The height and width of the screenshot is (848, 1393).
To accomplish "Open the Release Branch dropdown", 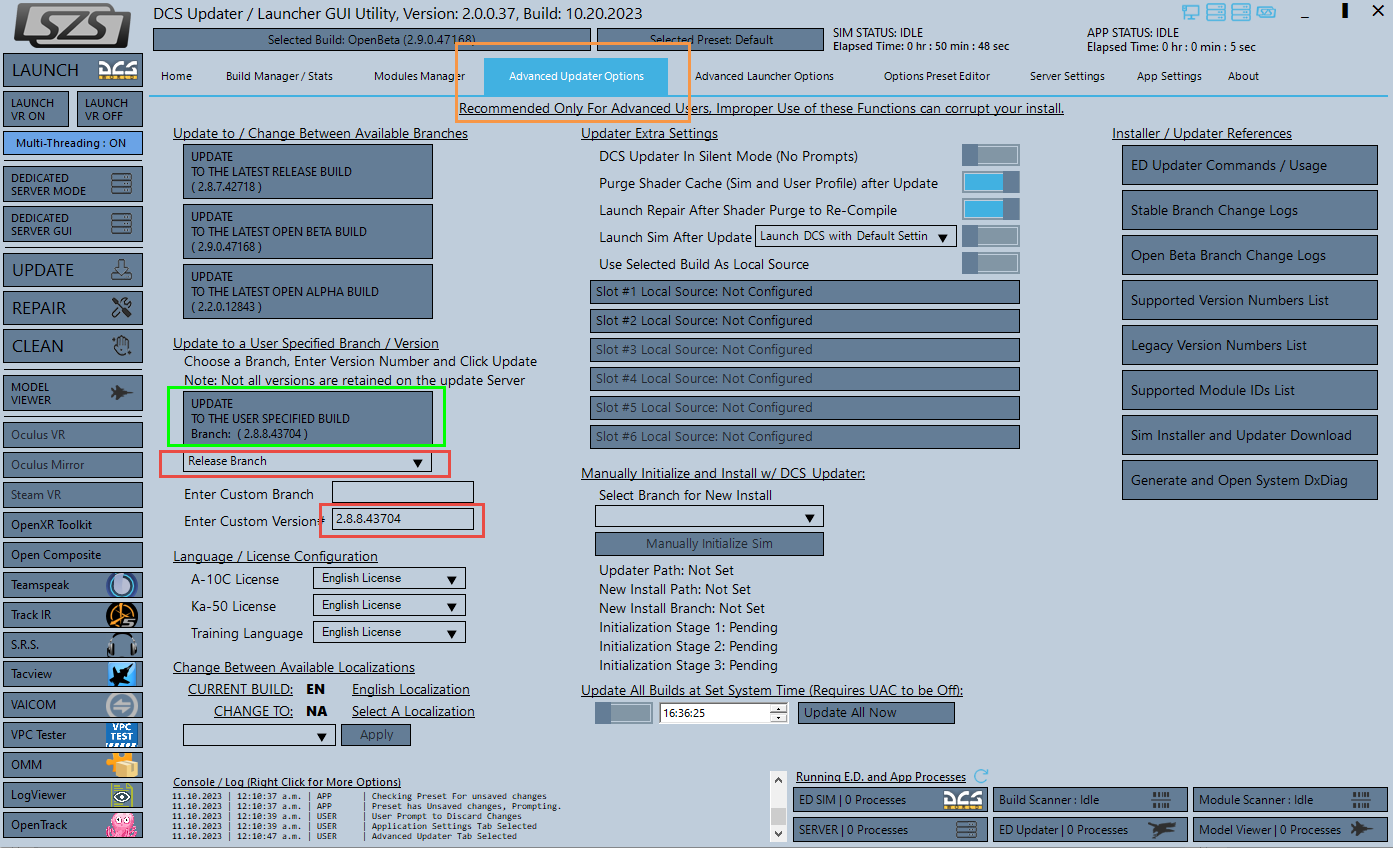I will tap(307, 461).
